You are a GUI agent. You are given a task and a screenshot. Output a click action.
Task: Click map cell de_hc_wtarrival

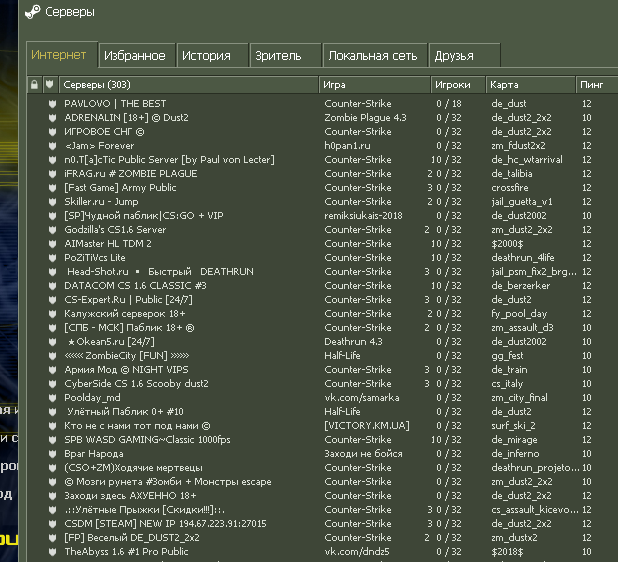click(x=526, y=160)
